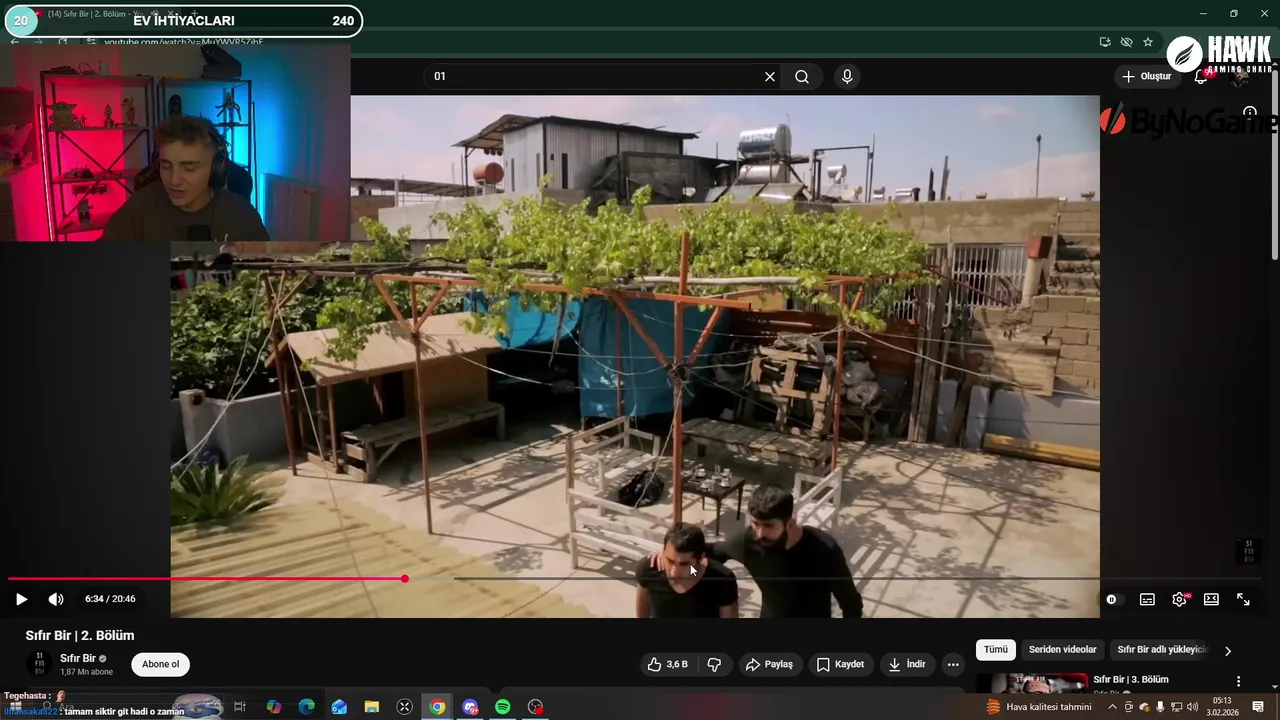Open the Windows notification center
Viewport: 1280px width, 720px height.
point(1258,707)
